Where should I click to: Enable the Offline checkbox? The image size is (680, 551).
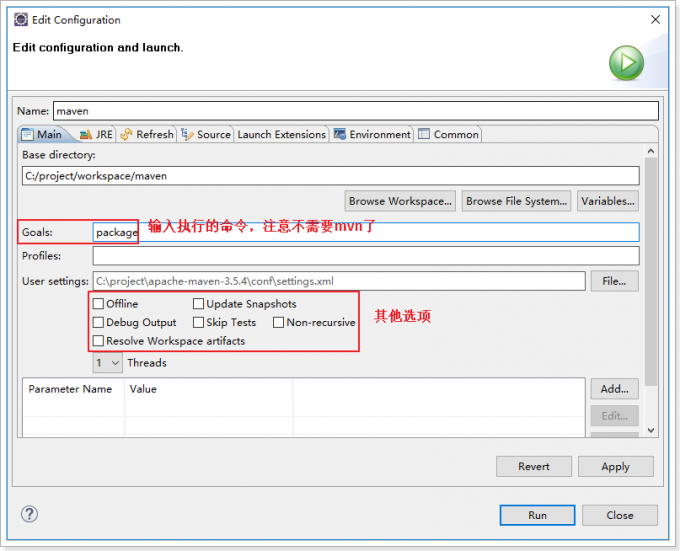pos(98,303)
